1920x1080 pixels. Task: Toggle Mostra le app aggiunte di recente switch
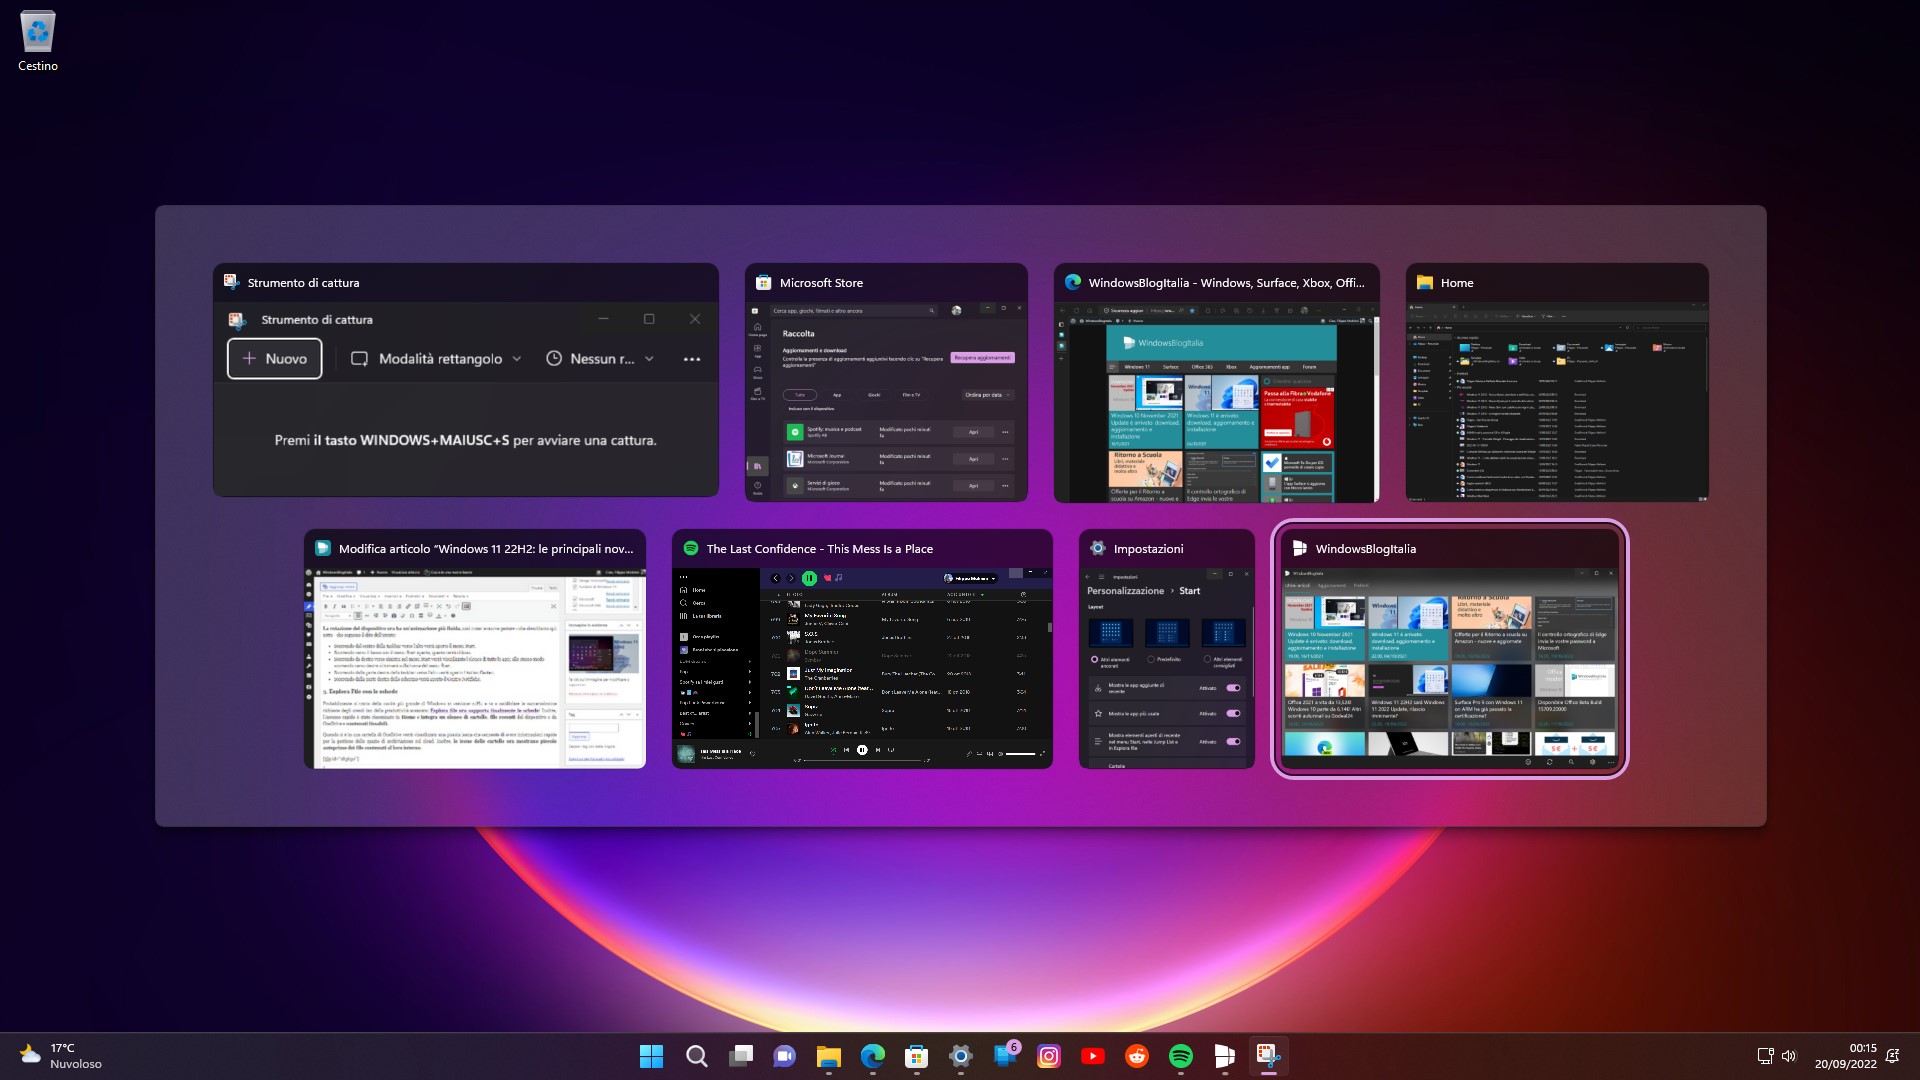point(1233,688)
